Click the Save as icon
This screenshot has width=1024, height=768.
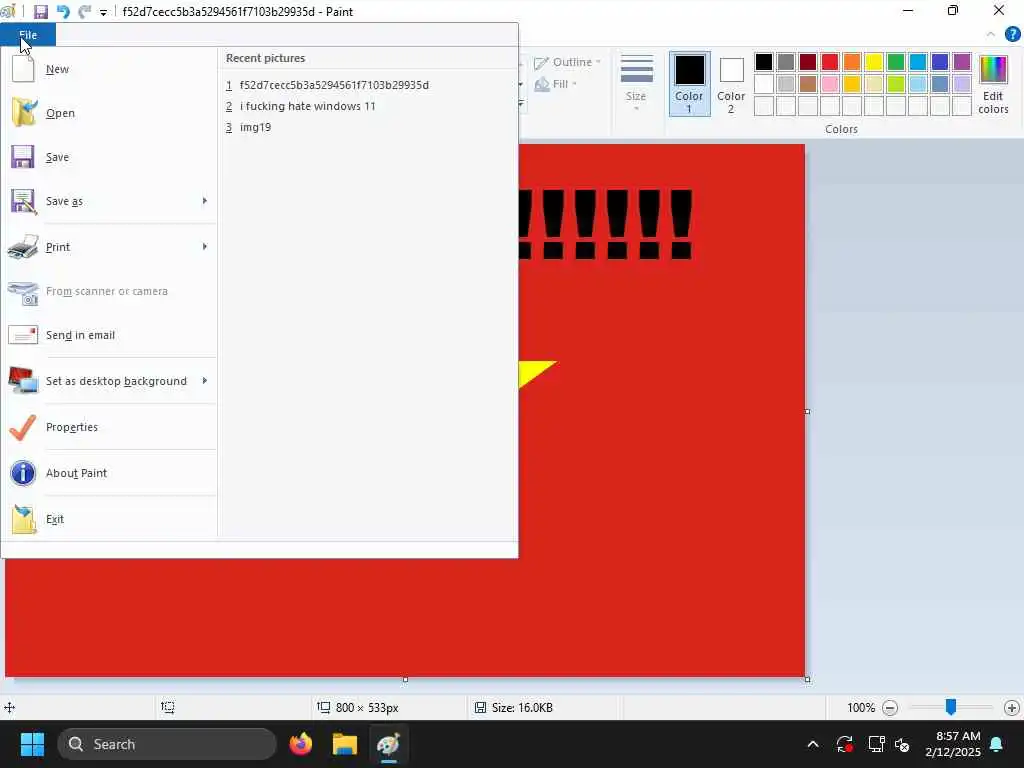(x=23, y=201)
